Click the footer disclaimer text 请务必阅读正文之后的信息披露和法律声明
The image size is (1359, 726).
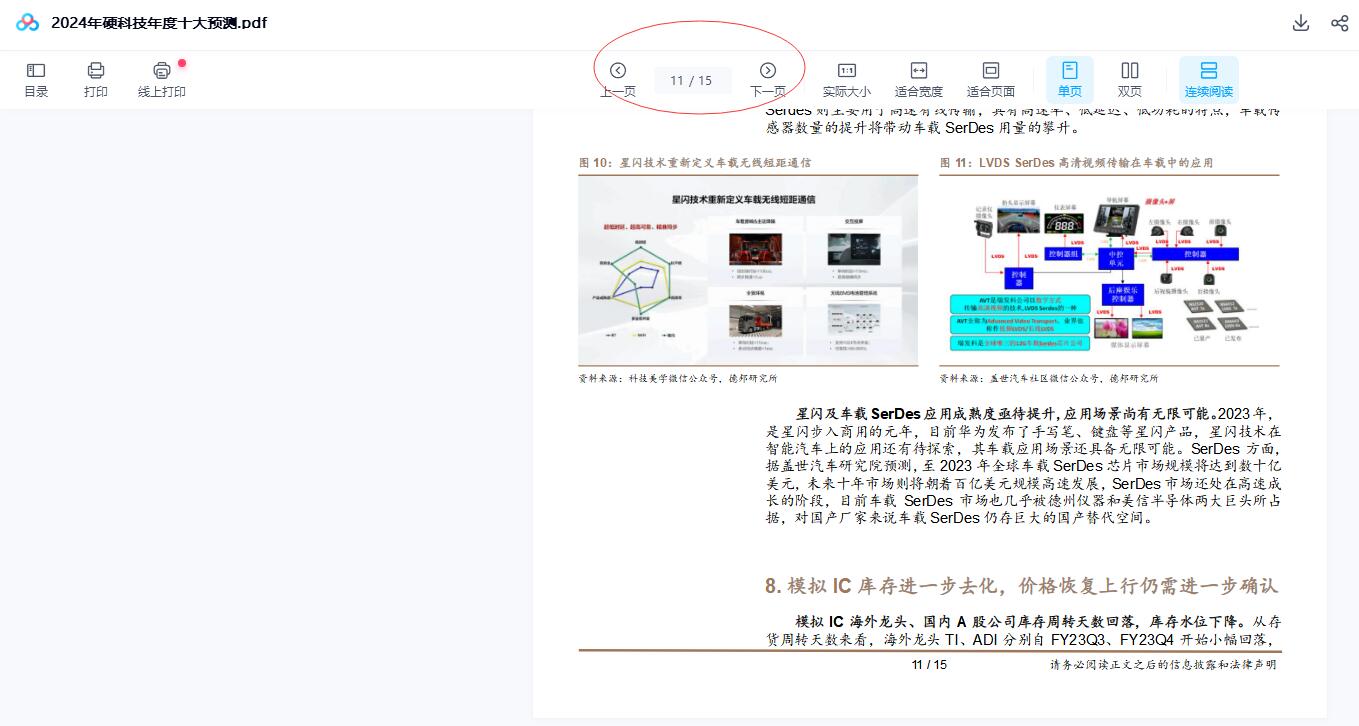coord(1163,665)
